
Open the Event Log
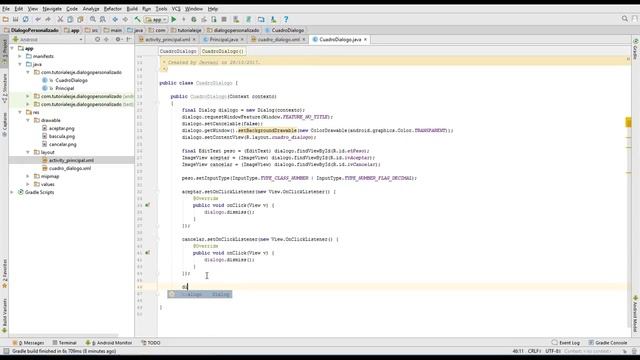click(566, 343)
